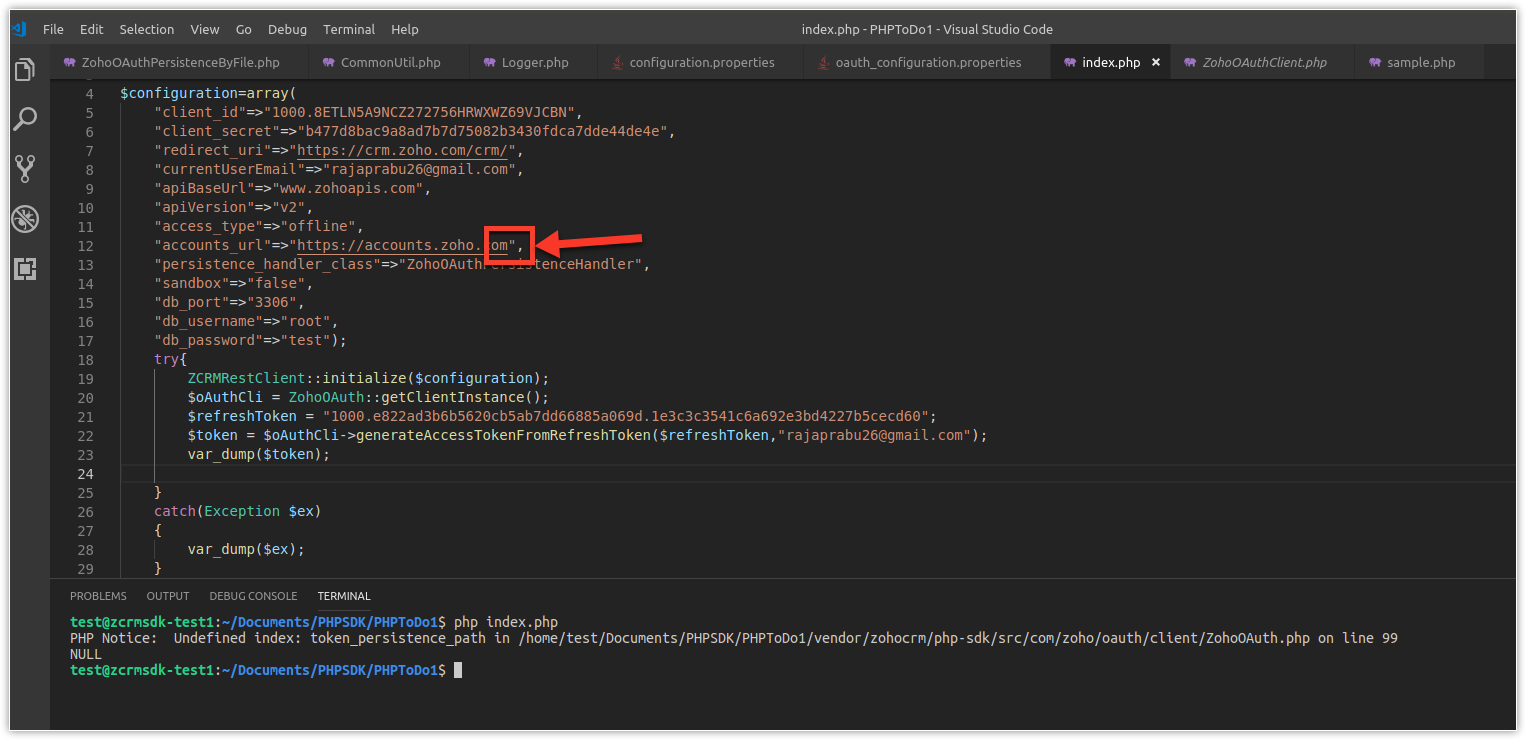
Task: Switch to the ZohoOAuthPersistenceByFile.php tab
Action: pos(180,62)
